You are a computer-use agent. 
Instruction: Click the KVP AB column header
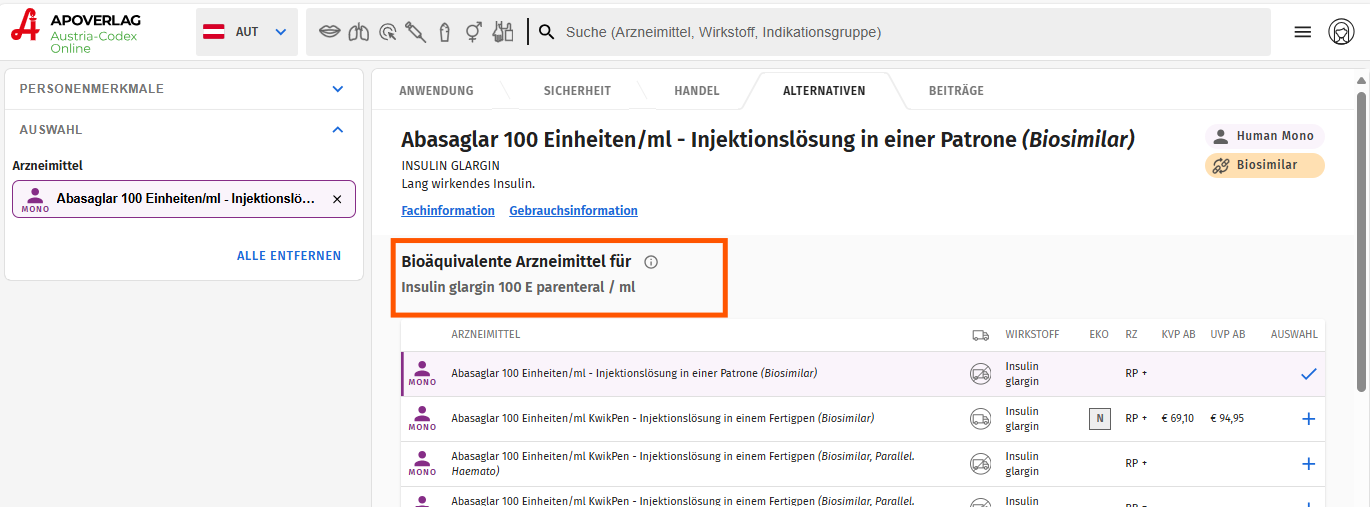coord(1178,335)
